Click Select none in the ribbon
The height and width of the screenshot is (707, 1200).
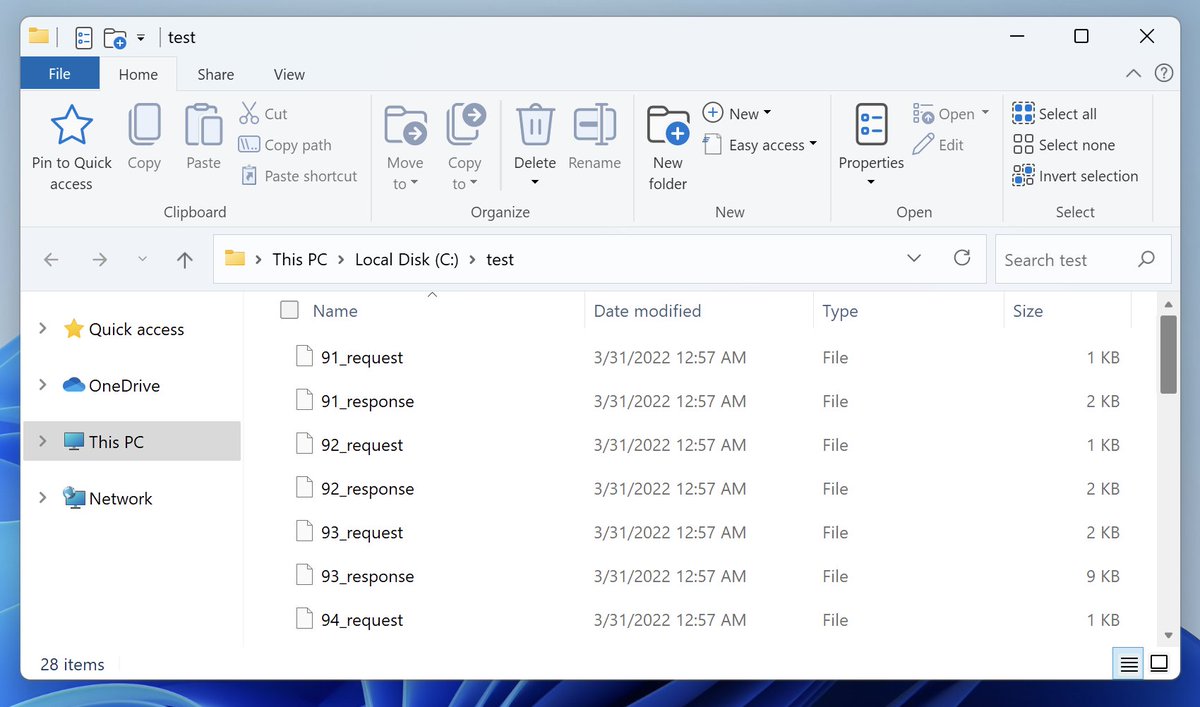1063,145
